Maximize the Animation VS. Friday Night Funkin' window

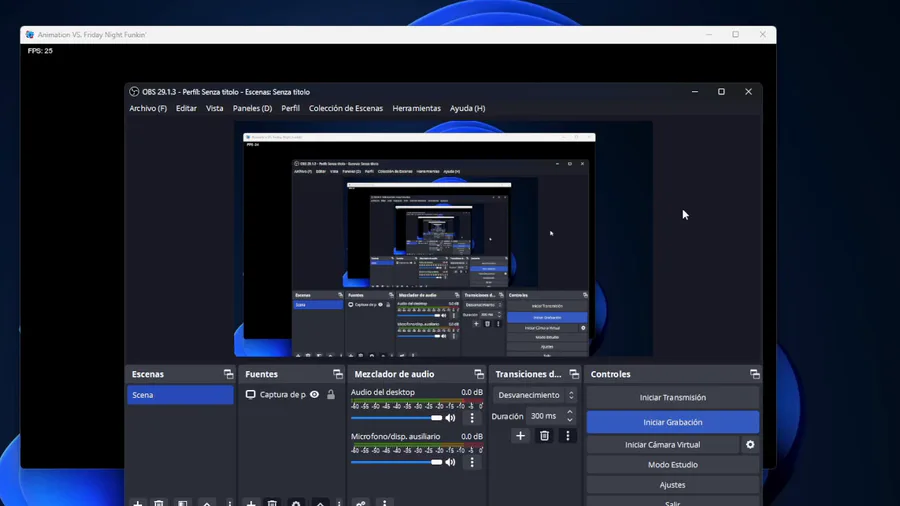(x=735, y=34)
